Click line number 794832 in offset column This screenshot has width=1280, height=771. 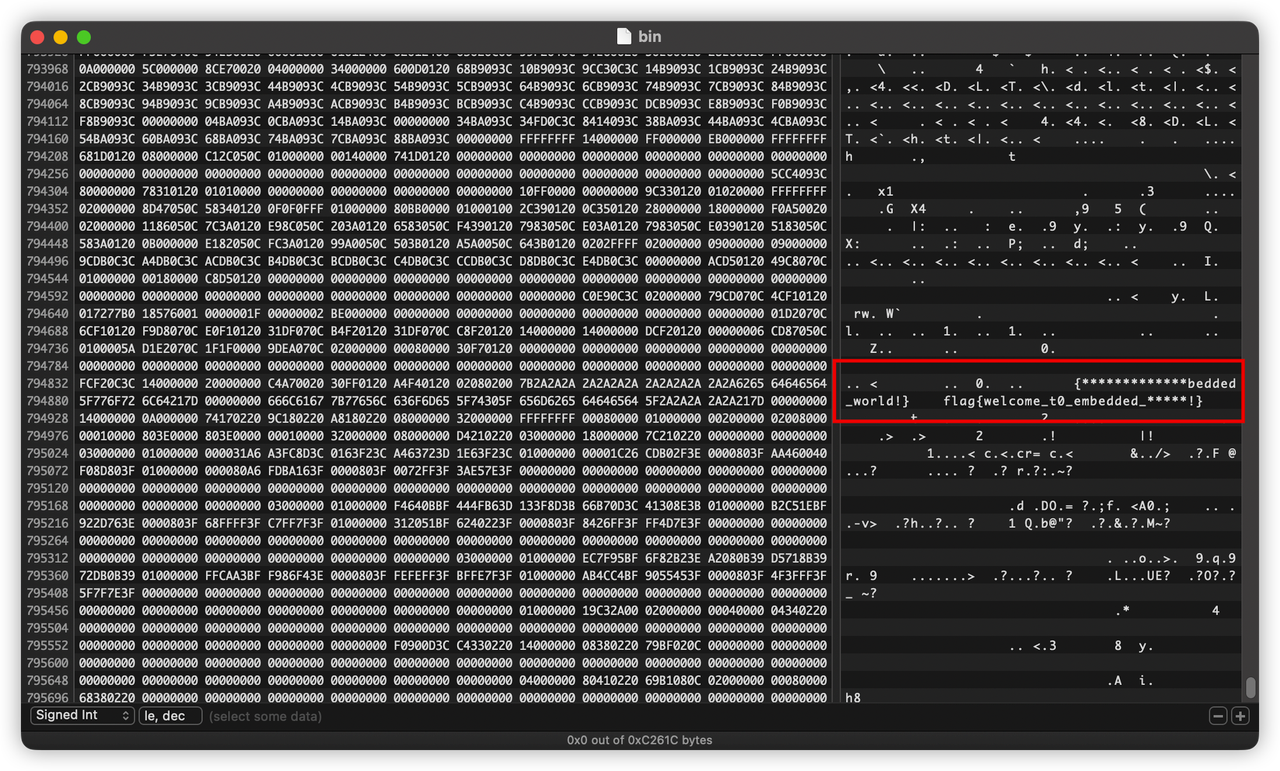[47, 384]
